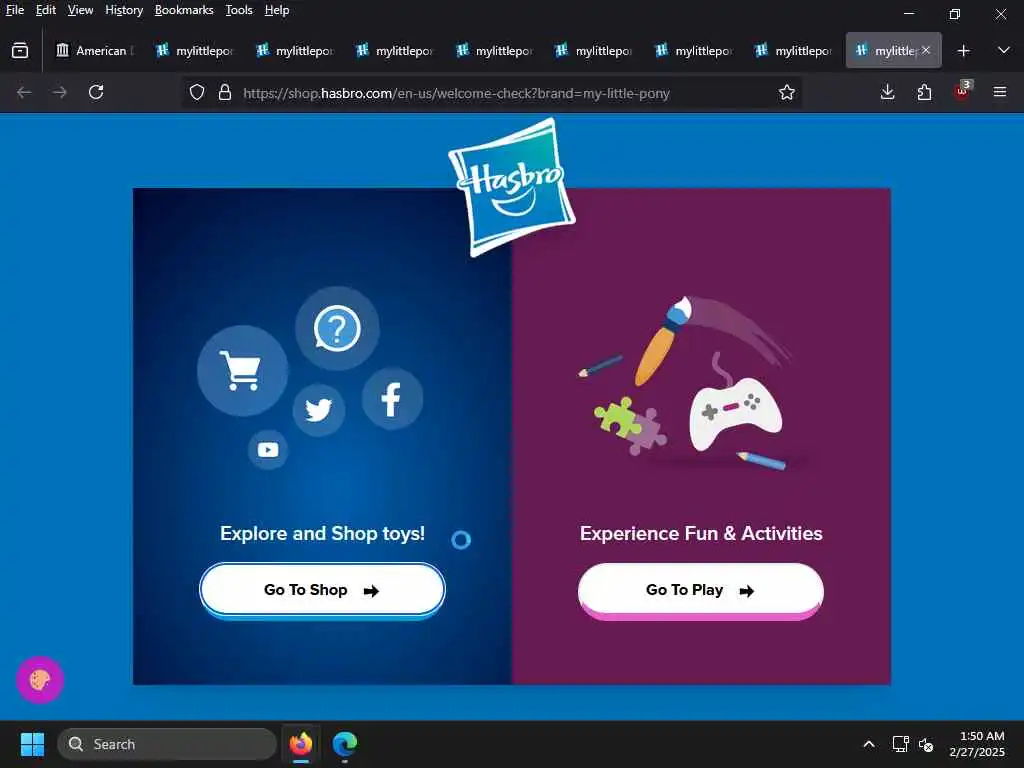
Task: Open the View menu
Action: tap(80, 10)
